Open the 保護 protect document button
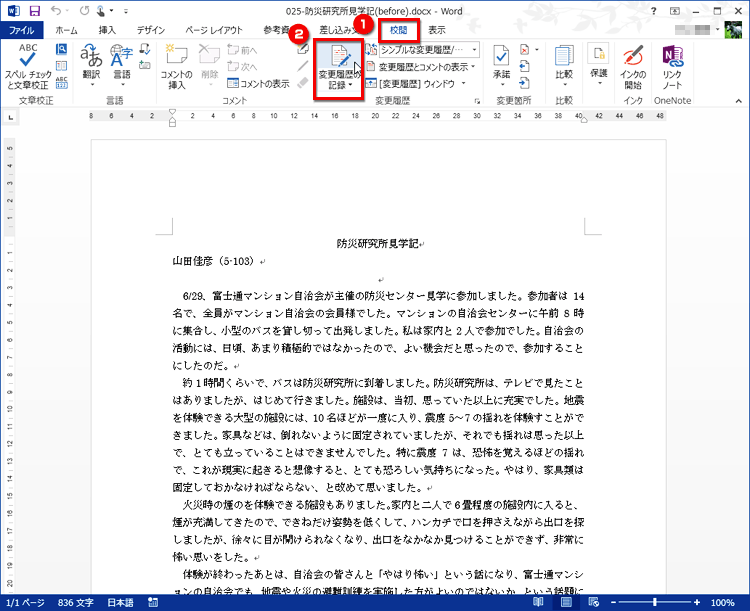The image size is (750, 611). coord(599,65)
